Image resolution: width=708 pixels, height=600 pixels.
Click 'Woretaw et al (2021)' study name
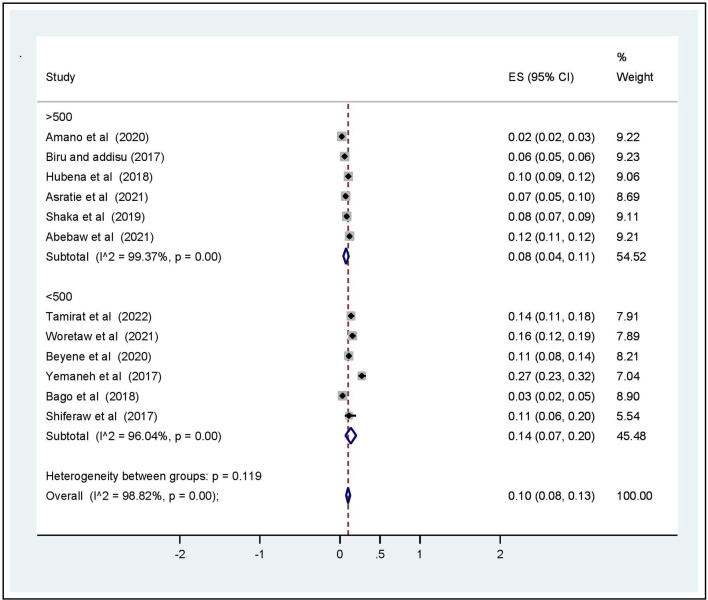102,336
